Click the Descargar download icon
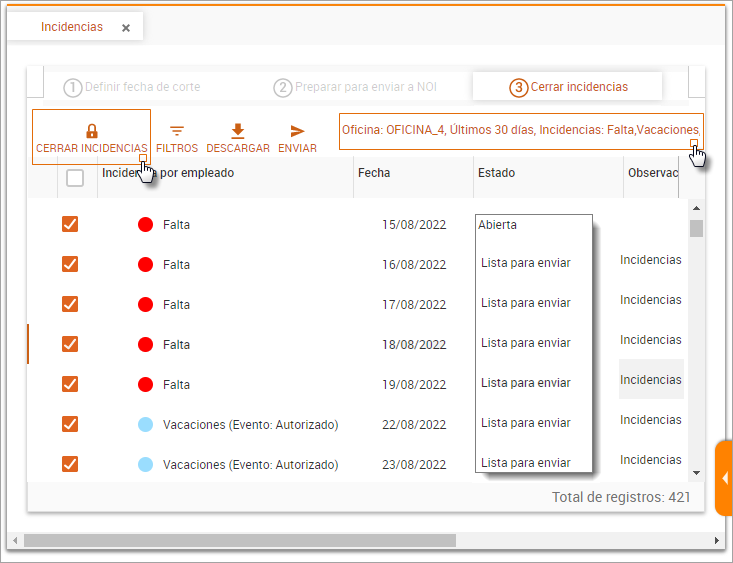 click(238, 131)
